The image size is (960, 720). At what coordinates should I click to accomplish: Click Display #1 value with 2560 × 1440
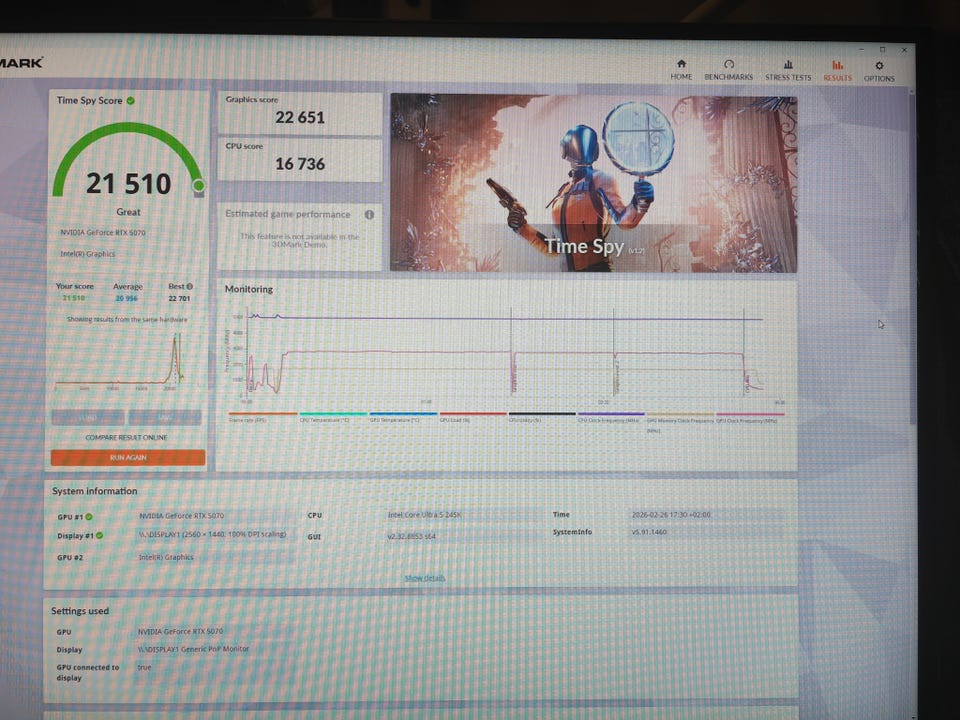212,534
